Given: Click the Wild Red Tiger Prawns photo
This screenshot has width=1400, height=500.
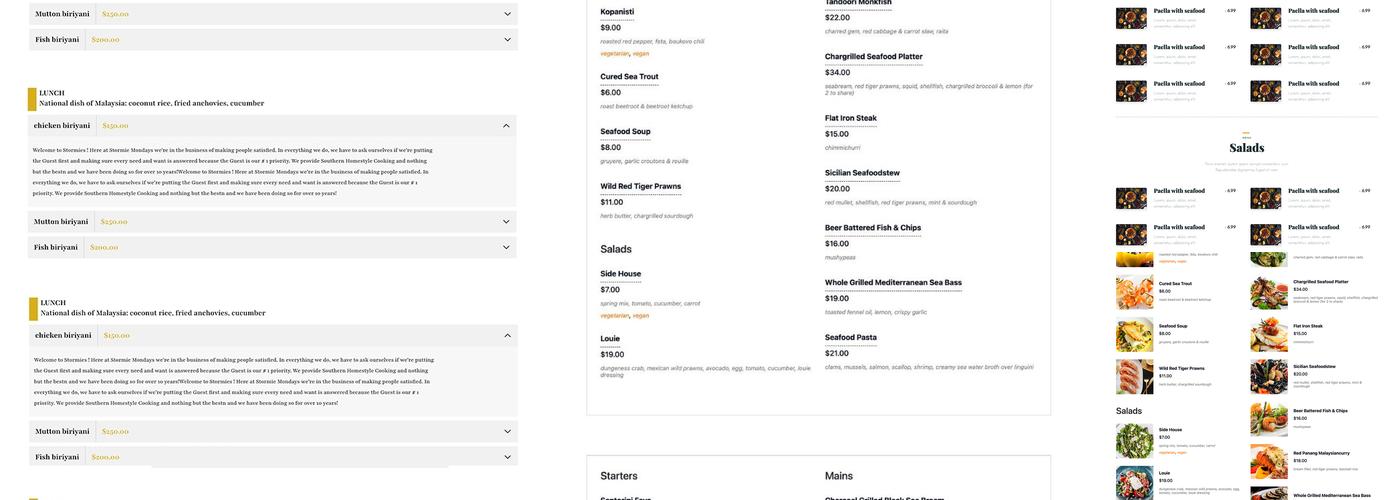Looking at the screenshot, I should [x=1134, y=376].
